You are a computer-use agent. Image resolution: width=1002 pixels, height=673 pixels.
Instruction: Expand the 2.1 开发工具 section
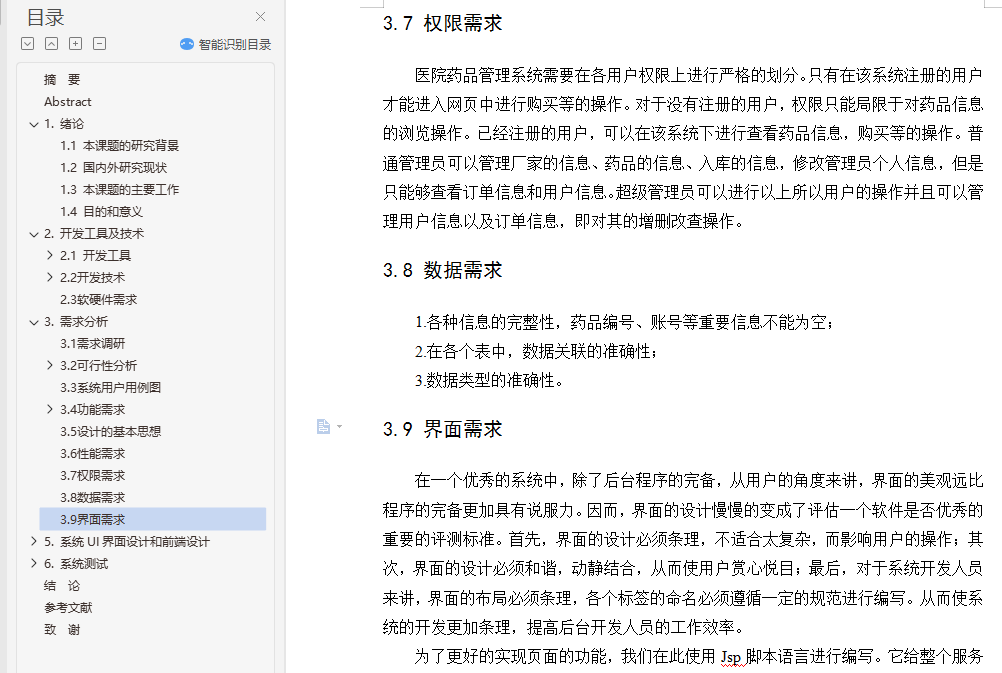[x=50, y=255]
